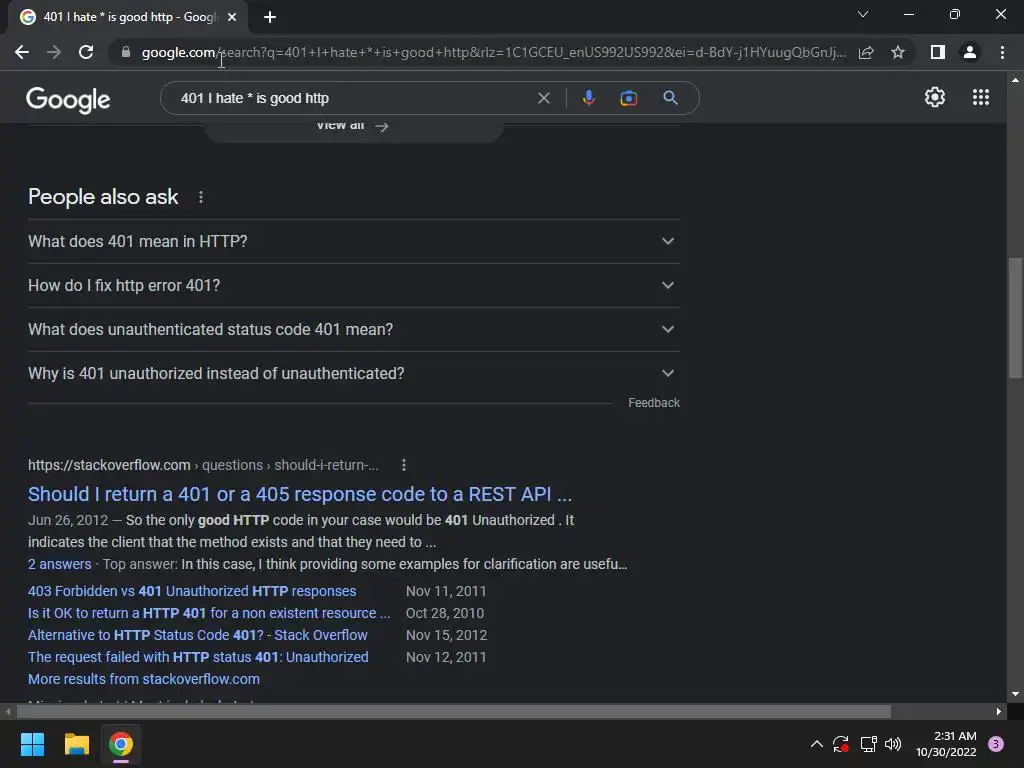Open "Alternative to HTTP Status Code 401?" link

197,635
